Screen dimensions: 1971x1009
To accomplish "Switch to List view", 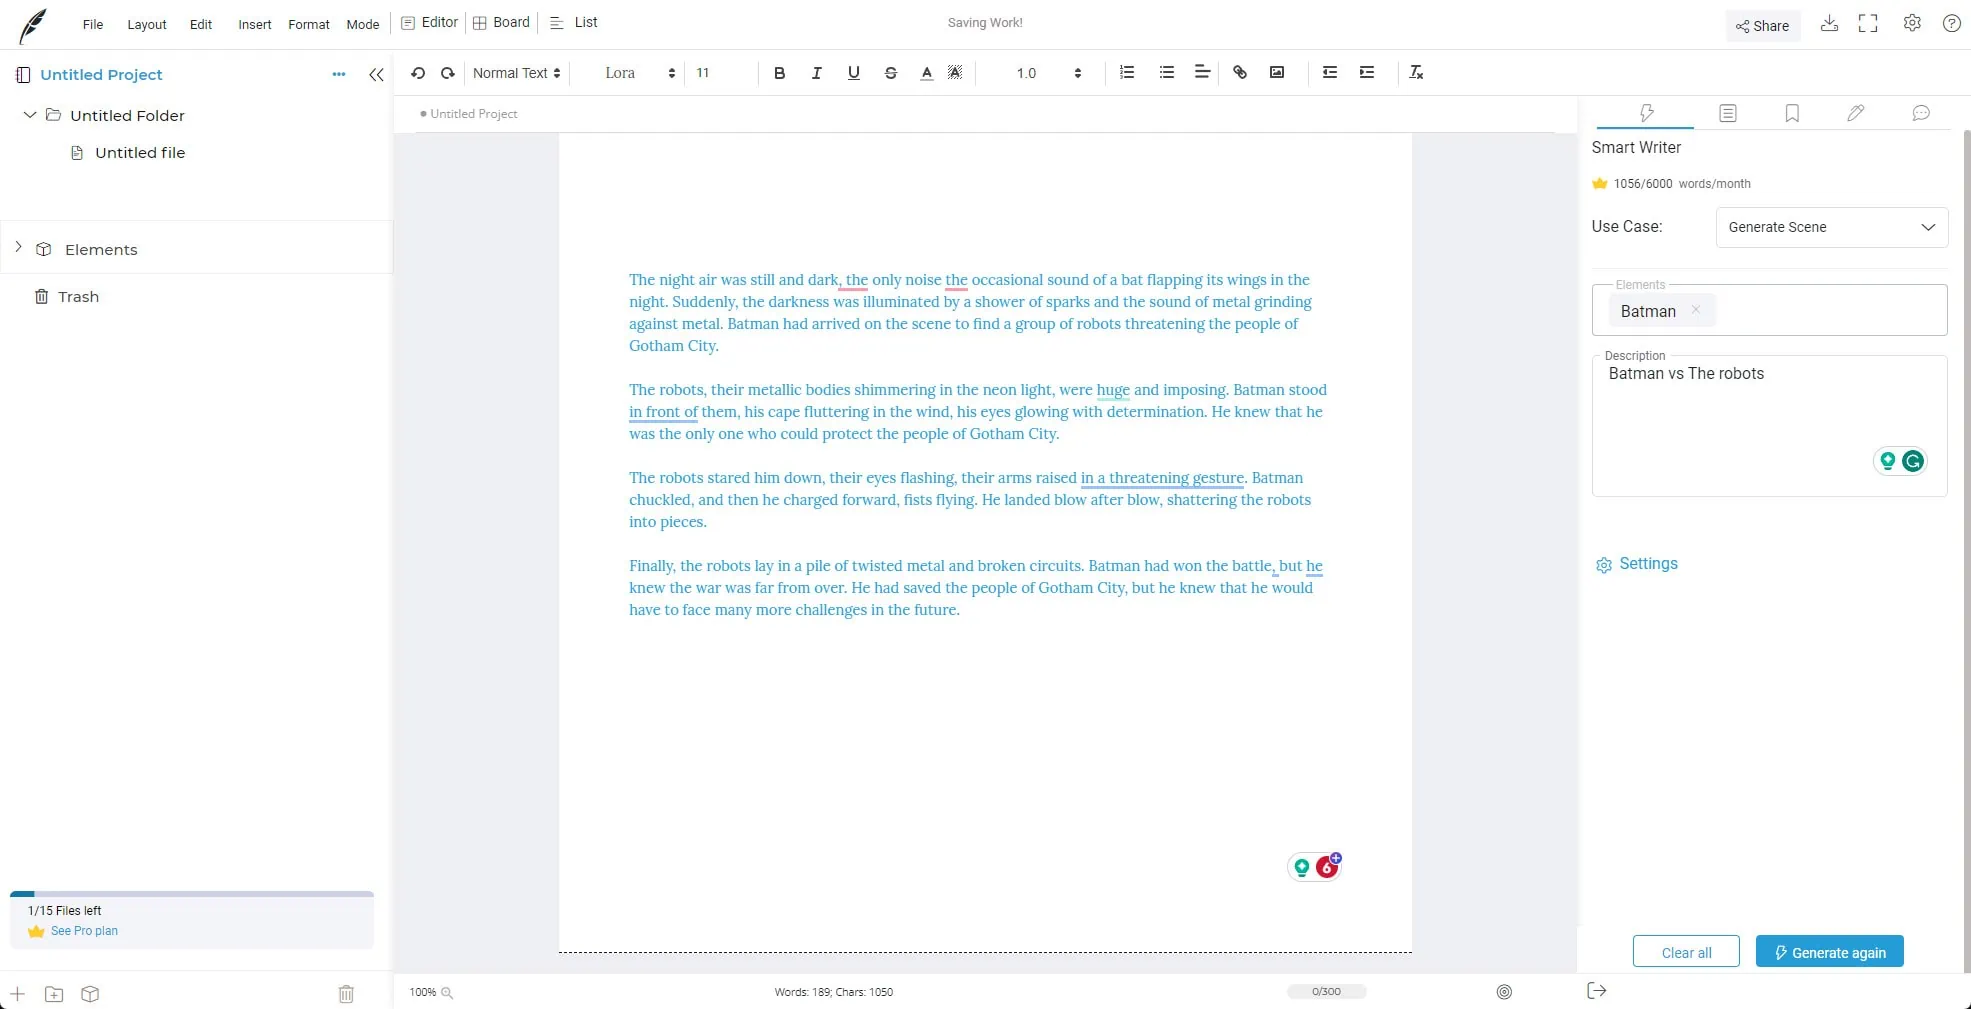I will pyautogui.click(x=574, y=22).
